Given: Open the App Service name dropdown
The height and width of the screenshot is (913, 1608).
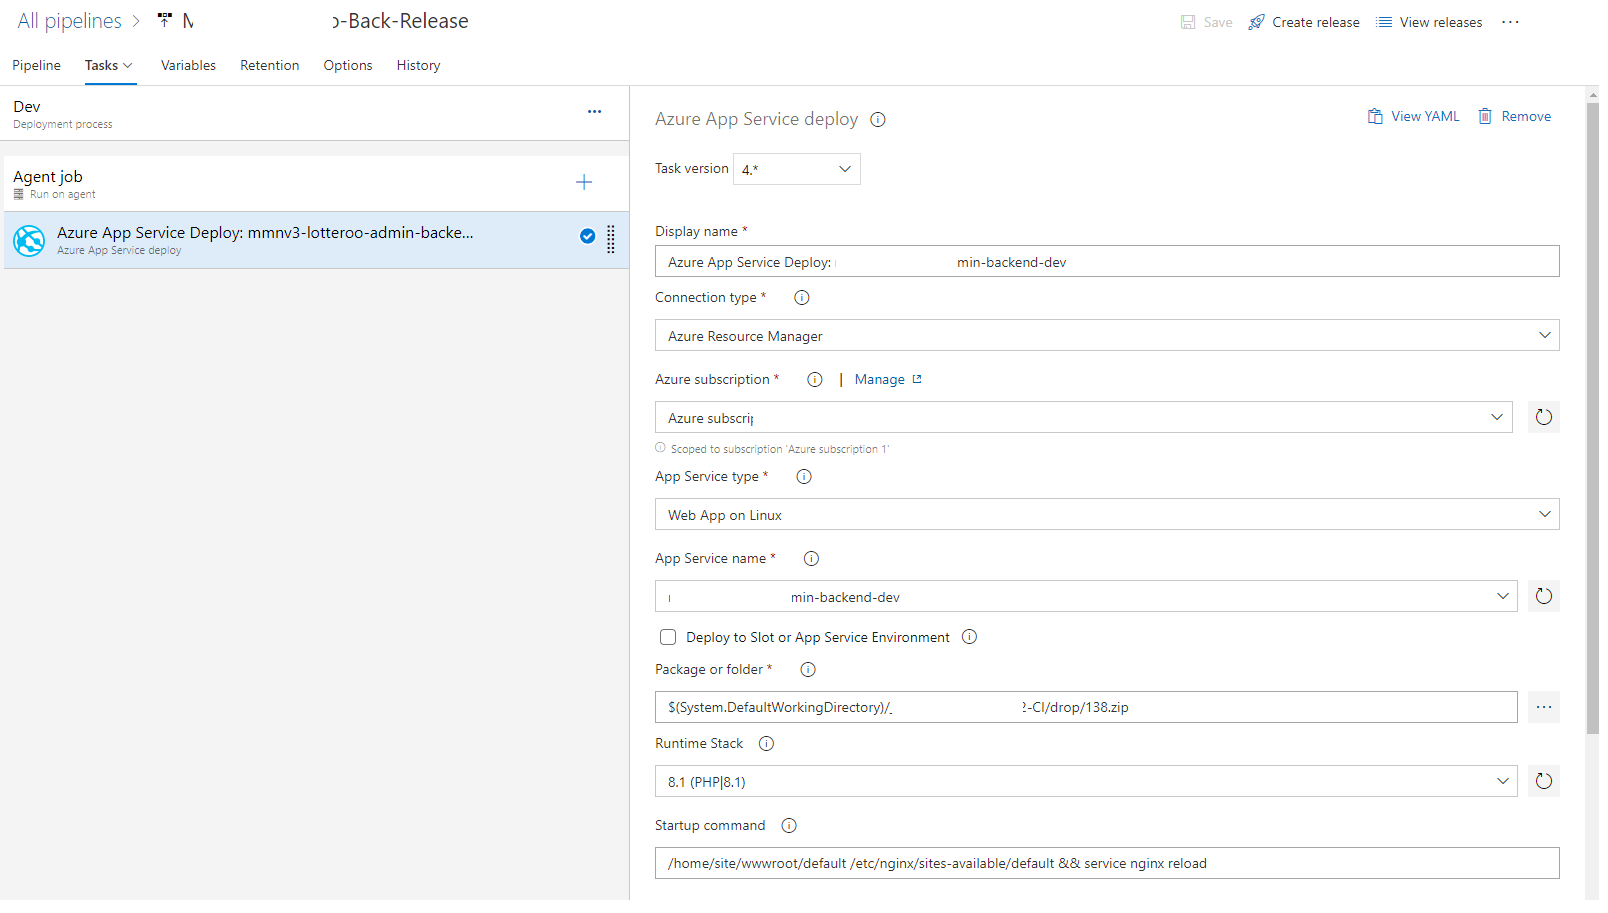Looking at the screenshot, I should pos(1086,597).
